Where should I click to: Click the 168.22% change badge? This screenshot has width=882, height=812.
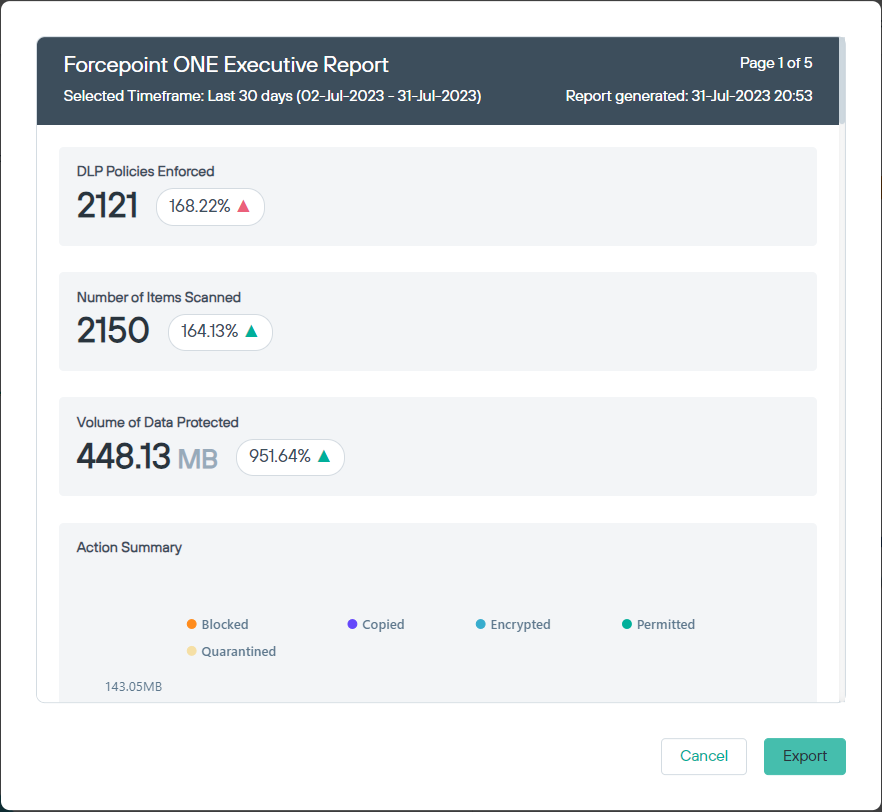(x=210, y=207)
